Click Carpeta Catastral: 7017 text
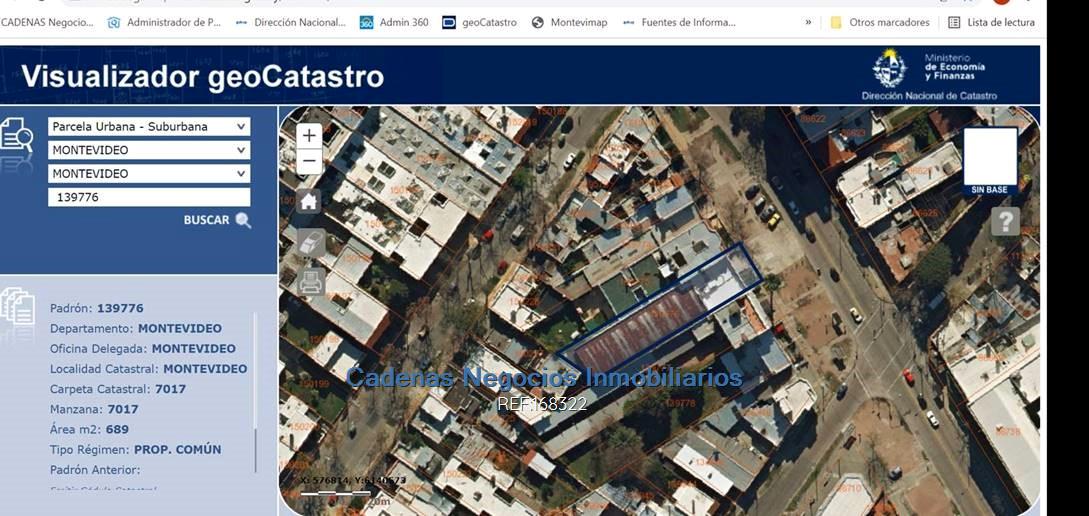 tap(118, 389)
